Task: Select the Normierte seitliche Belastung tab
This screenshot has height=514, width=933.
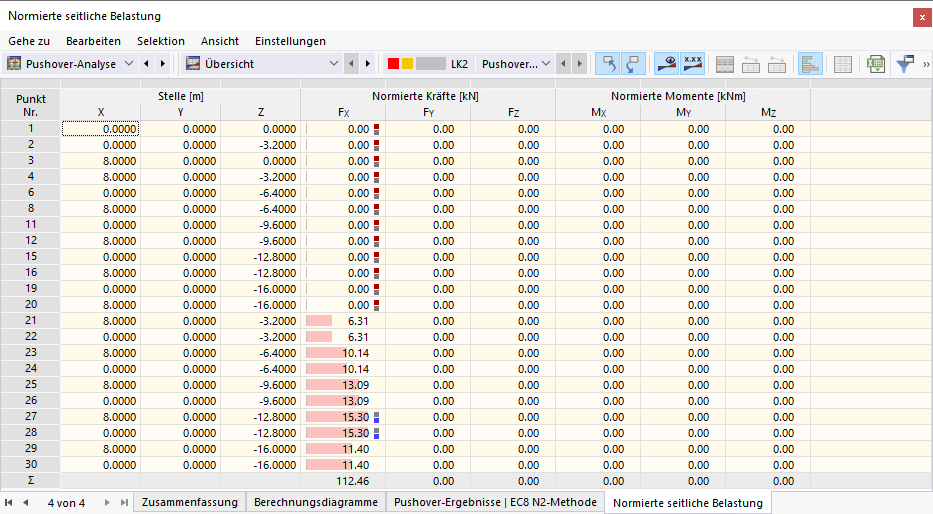Action: (688, 503)
